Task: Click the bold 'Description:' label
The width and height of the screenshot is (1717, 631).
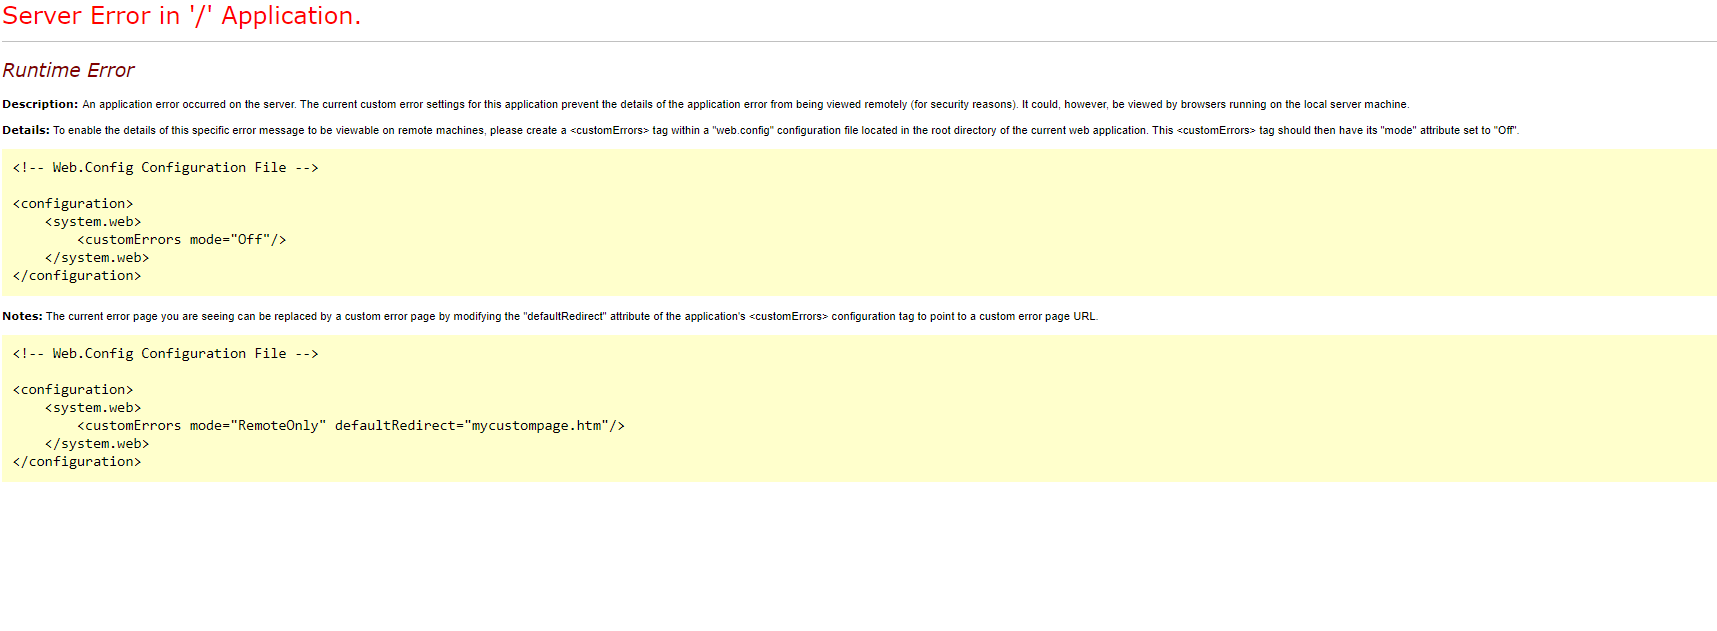Action: pyautogui.click(x=40, y=104)
